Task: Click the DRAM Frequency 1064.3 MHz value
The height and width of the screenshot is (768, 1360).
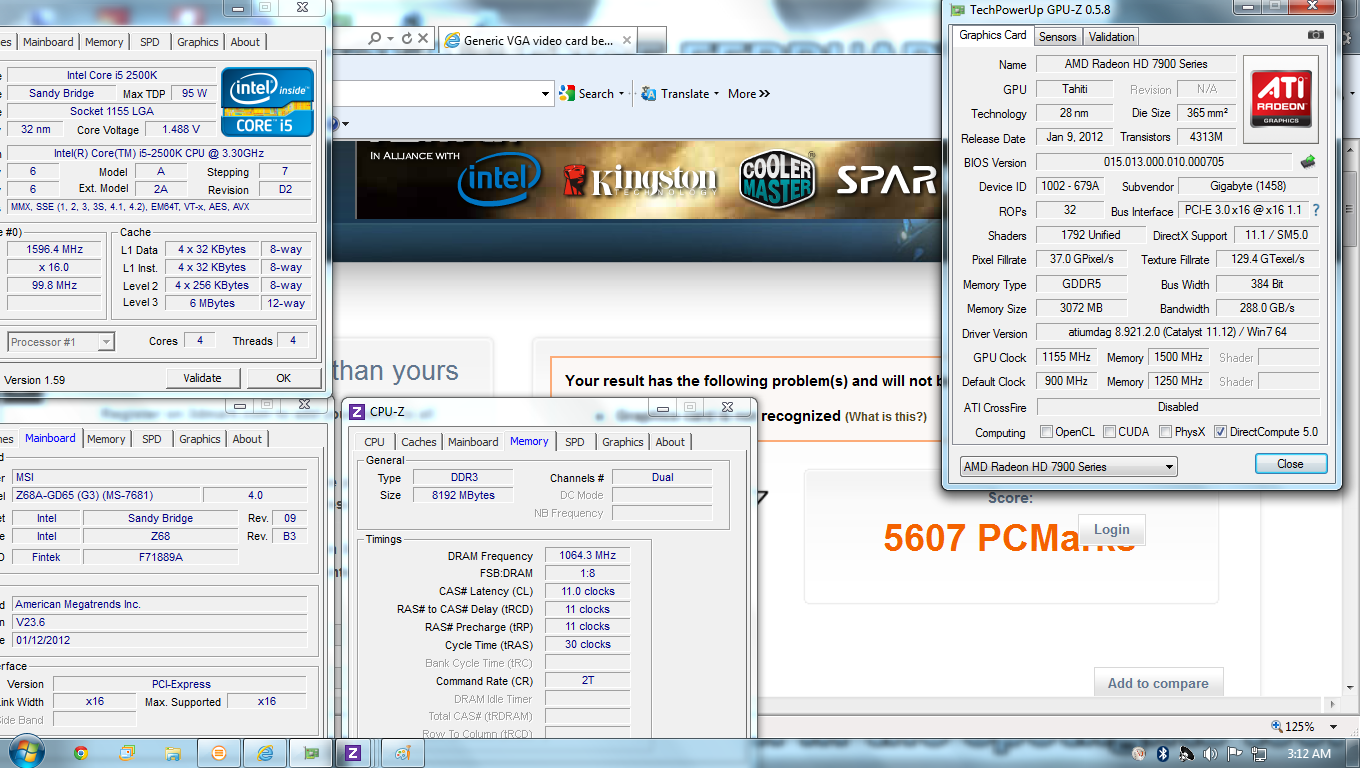Action: 587,555
